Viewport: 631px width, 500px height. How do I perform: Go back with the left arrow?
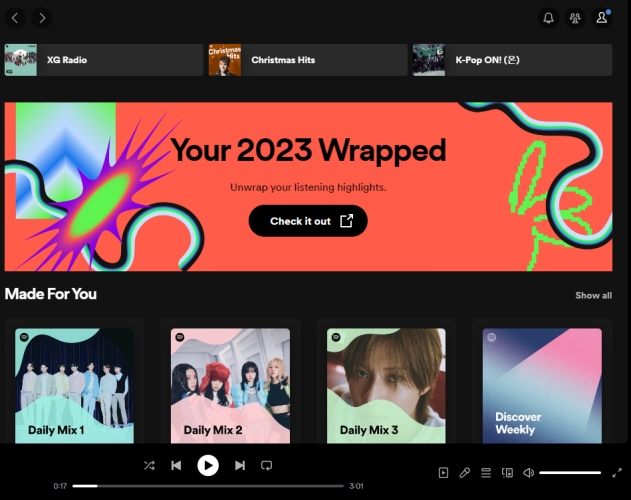tap(15, 18)
